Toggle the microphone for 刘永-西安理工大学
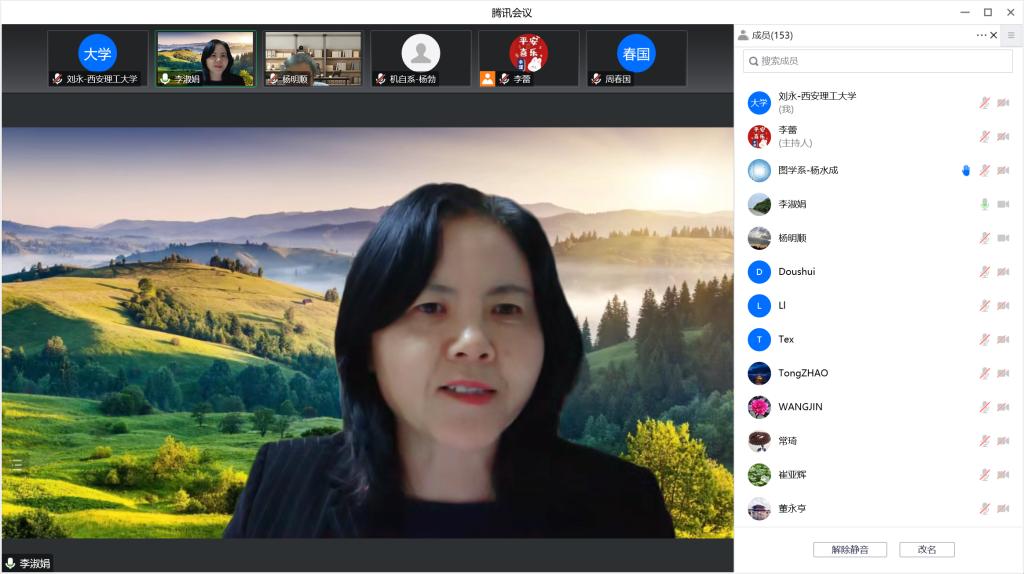The height and width of the screenshot is (574, 1024). tap(984, 103)
